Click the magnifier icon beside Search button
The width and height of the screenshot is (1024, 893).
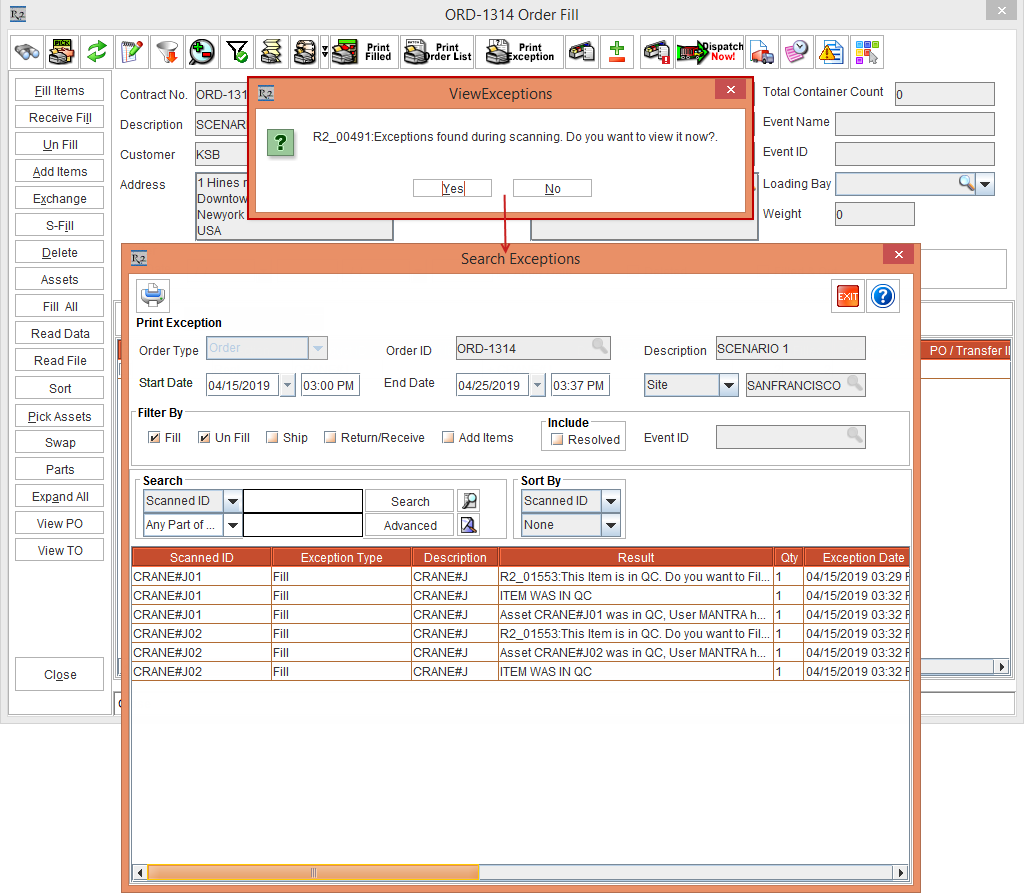pos(468,501)
